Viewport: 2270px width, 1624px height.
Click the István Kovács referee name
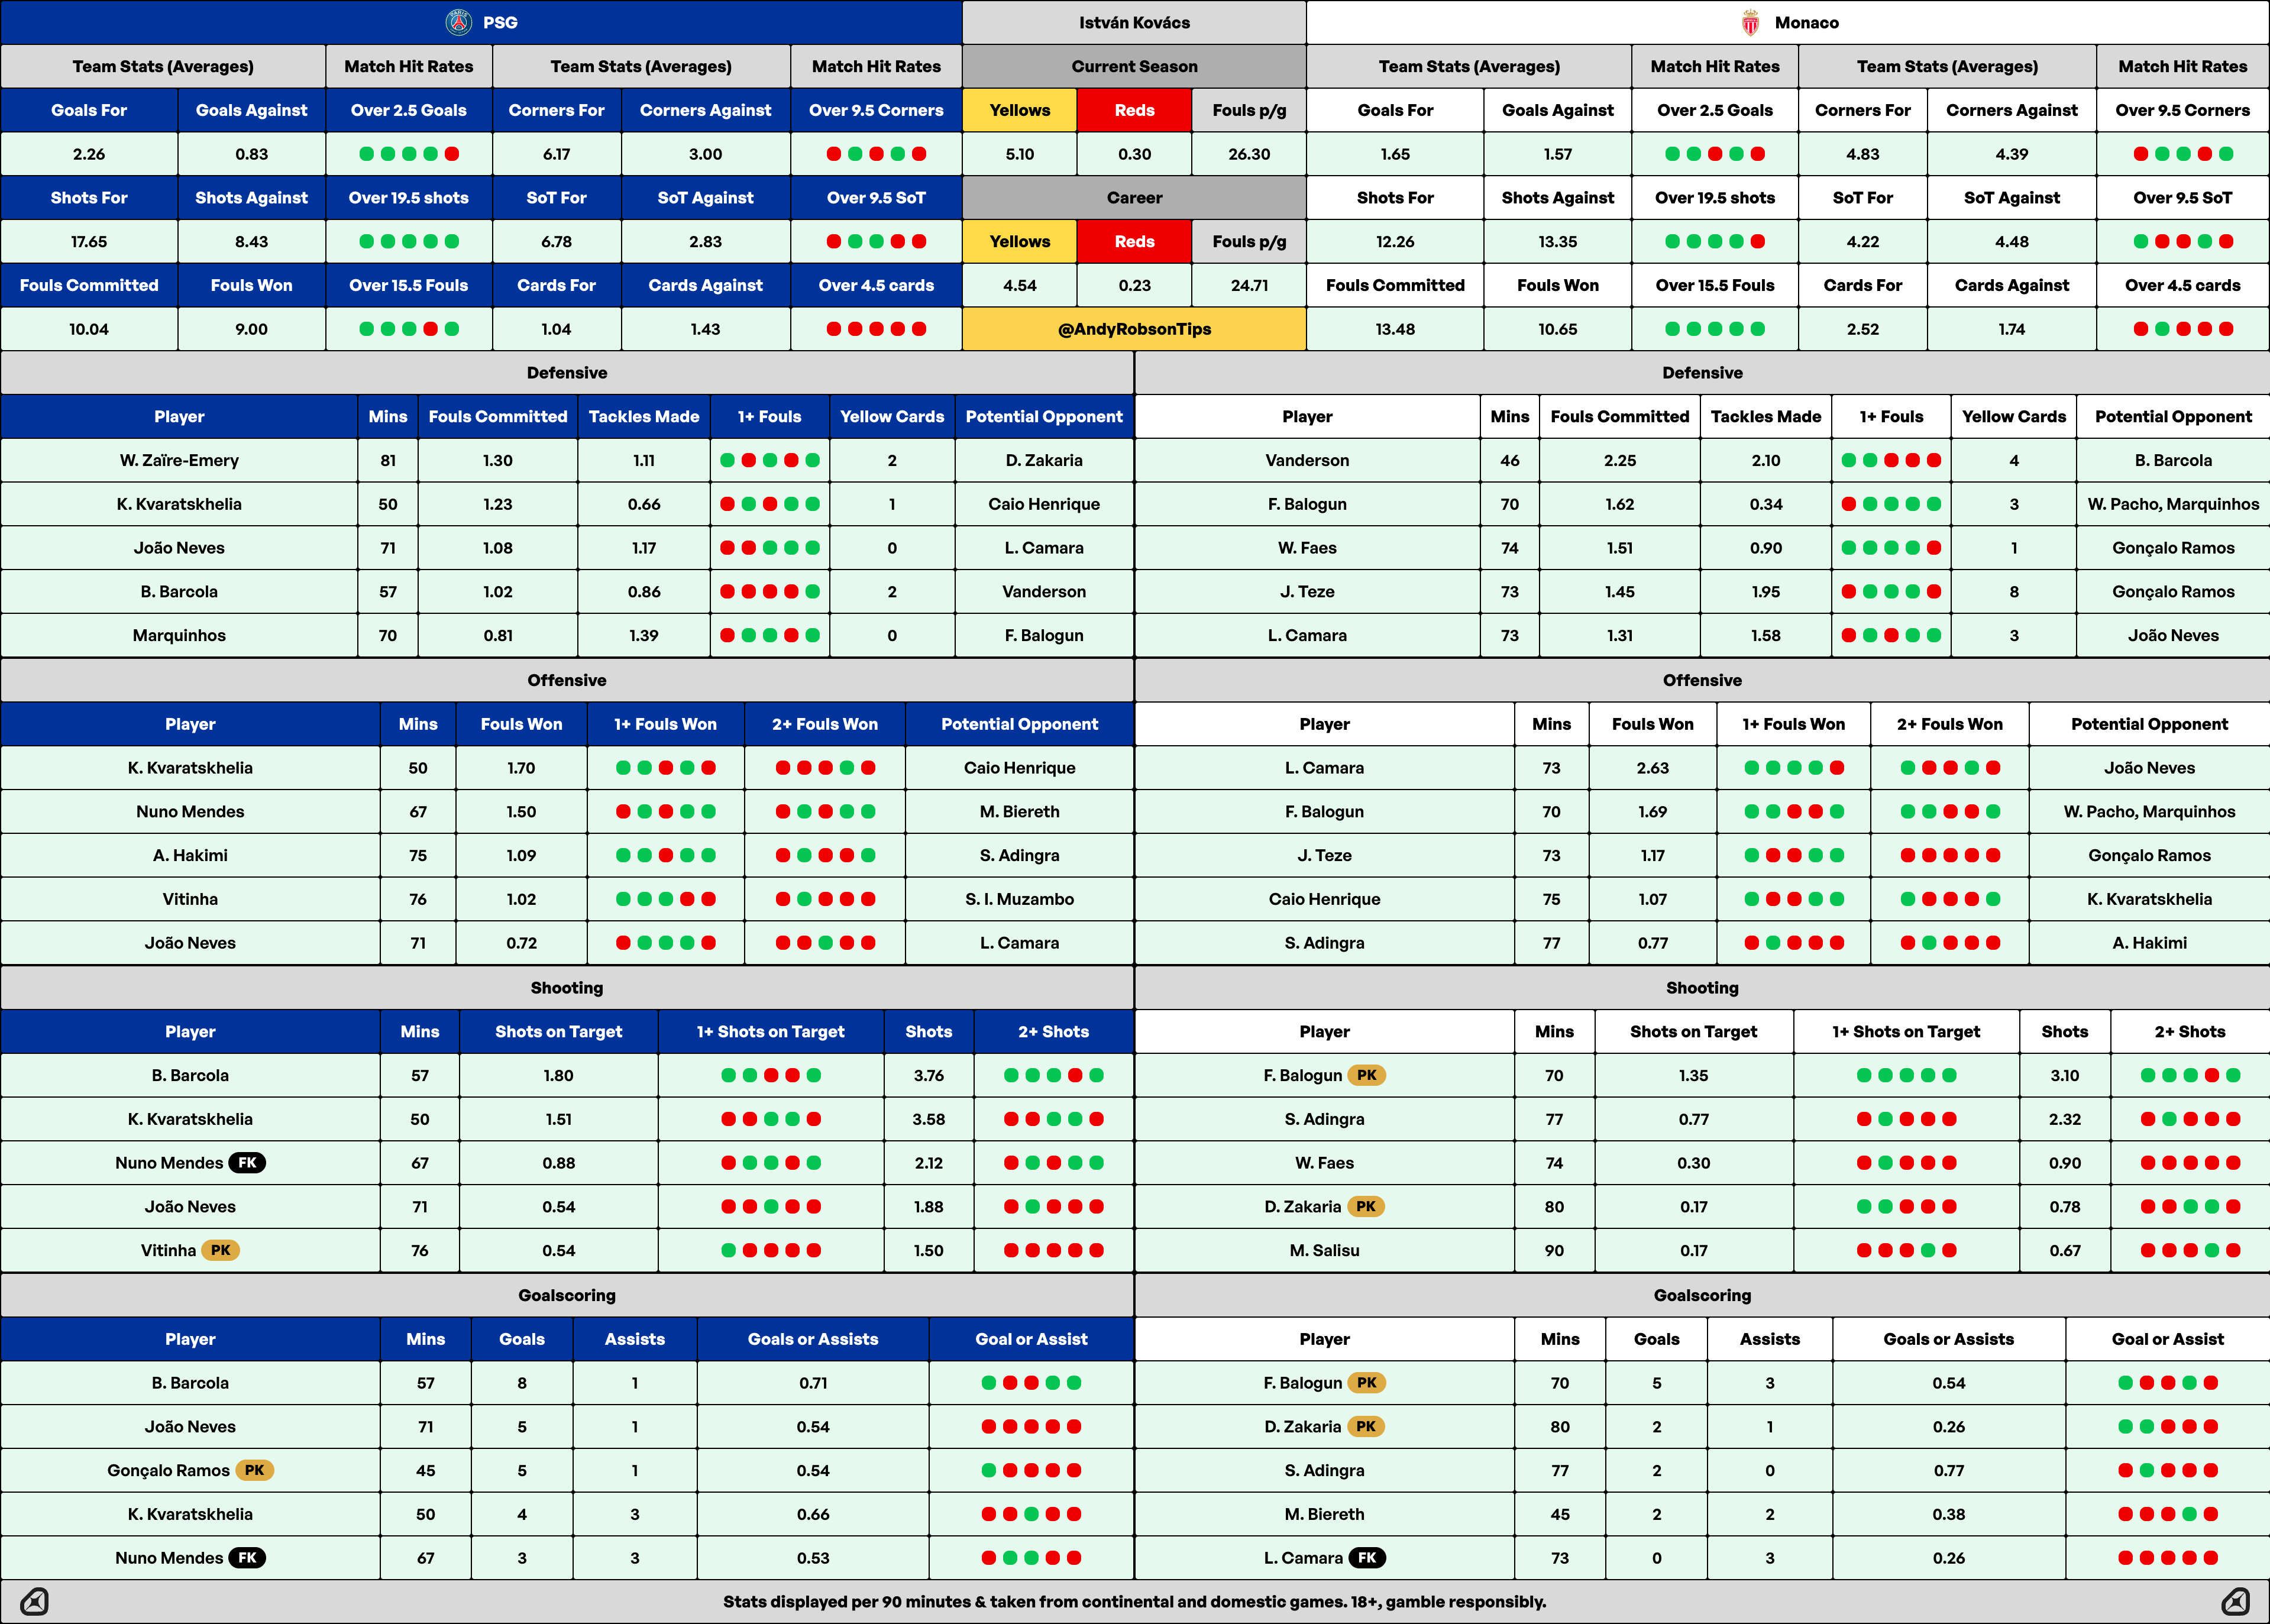[x=1134, y=22]
